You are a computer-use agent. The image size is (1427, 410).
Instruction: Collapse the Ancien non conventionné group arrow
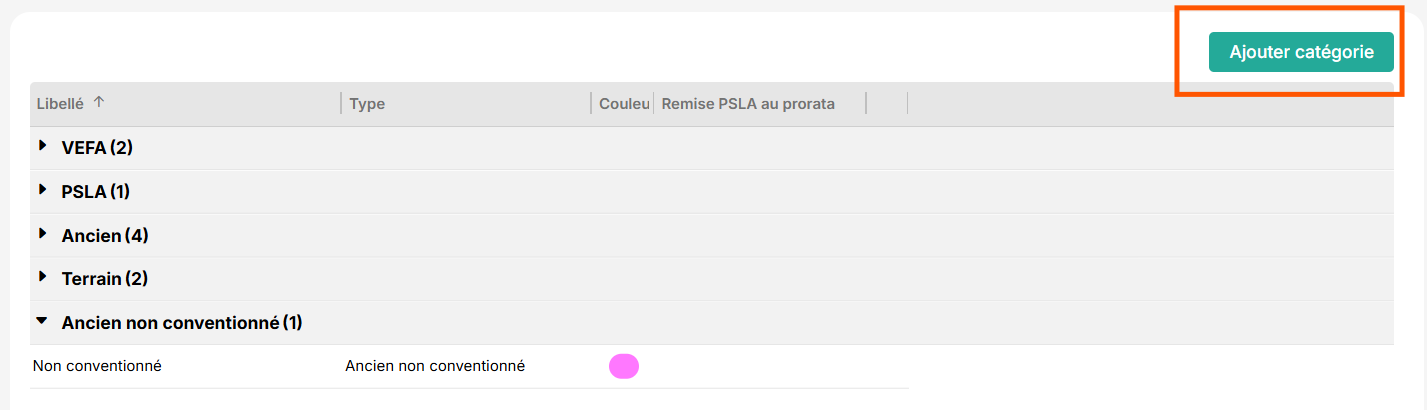pos(42,322)
